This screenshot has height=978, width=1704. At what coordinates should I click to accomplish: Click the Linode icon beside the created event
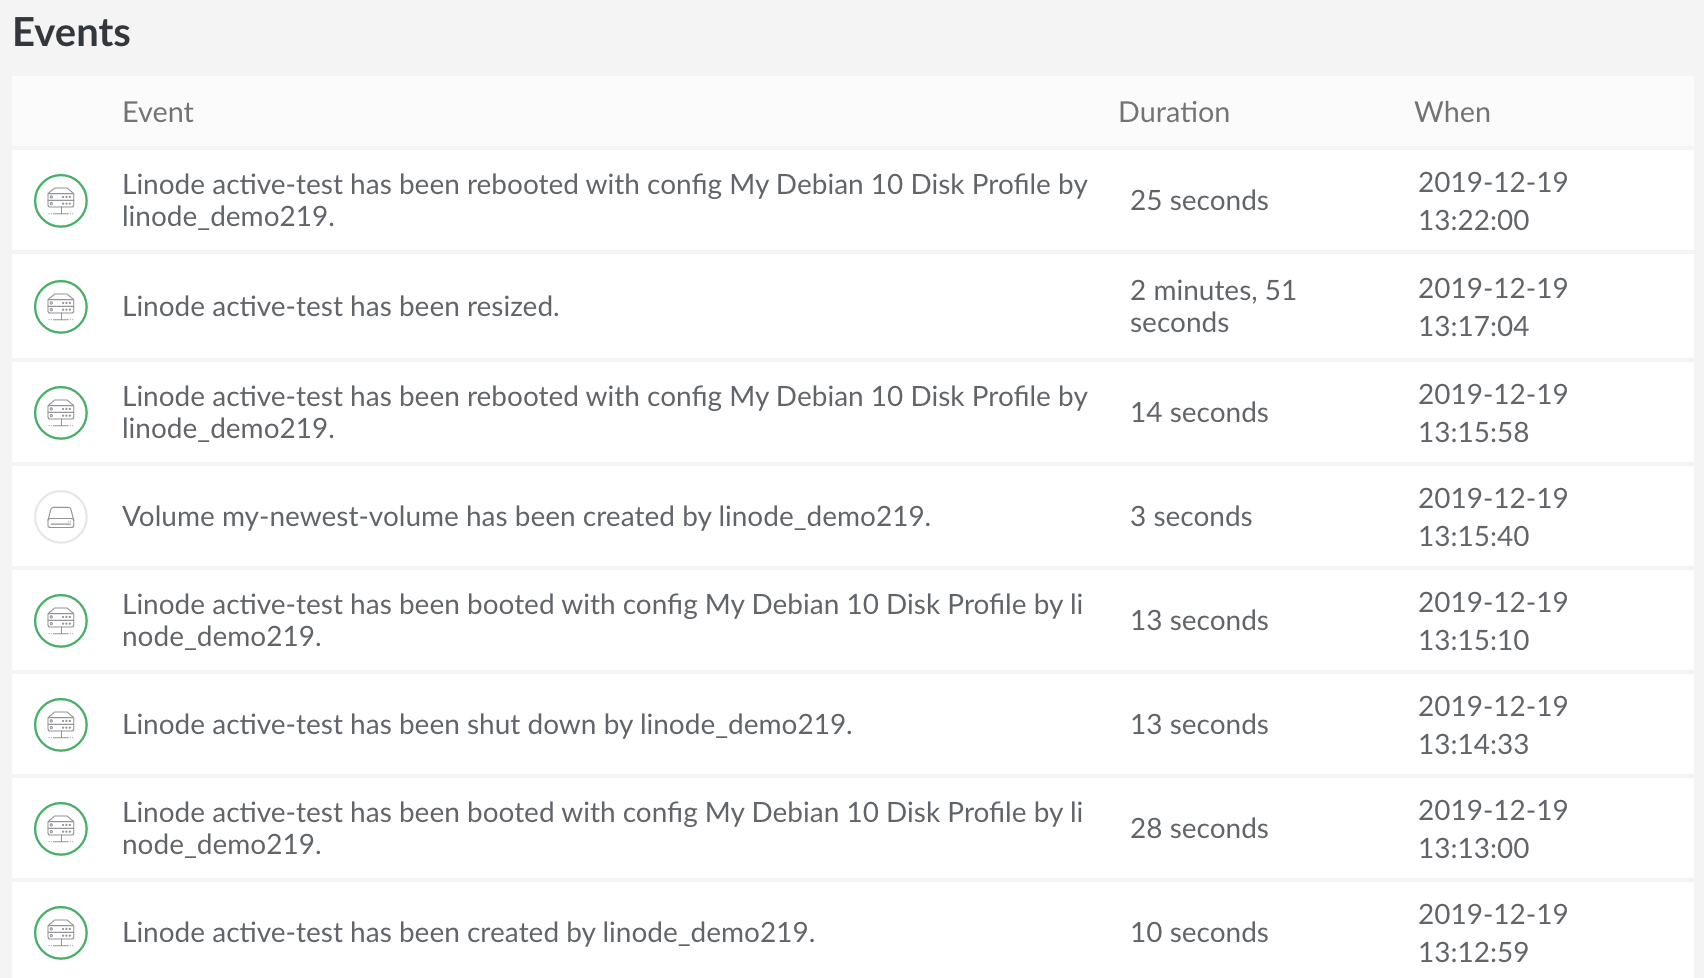click(61, 933)
